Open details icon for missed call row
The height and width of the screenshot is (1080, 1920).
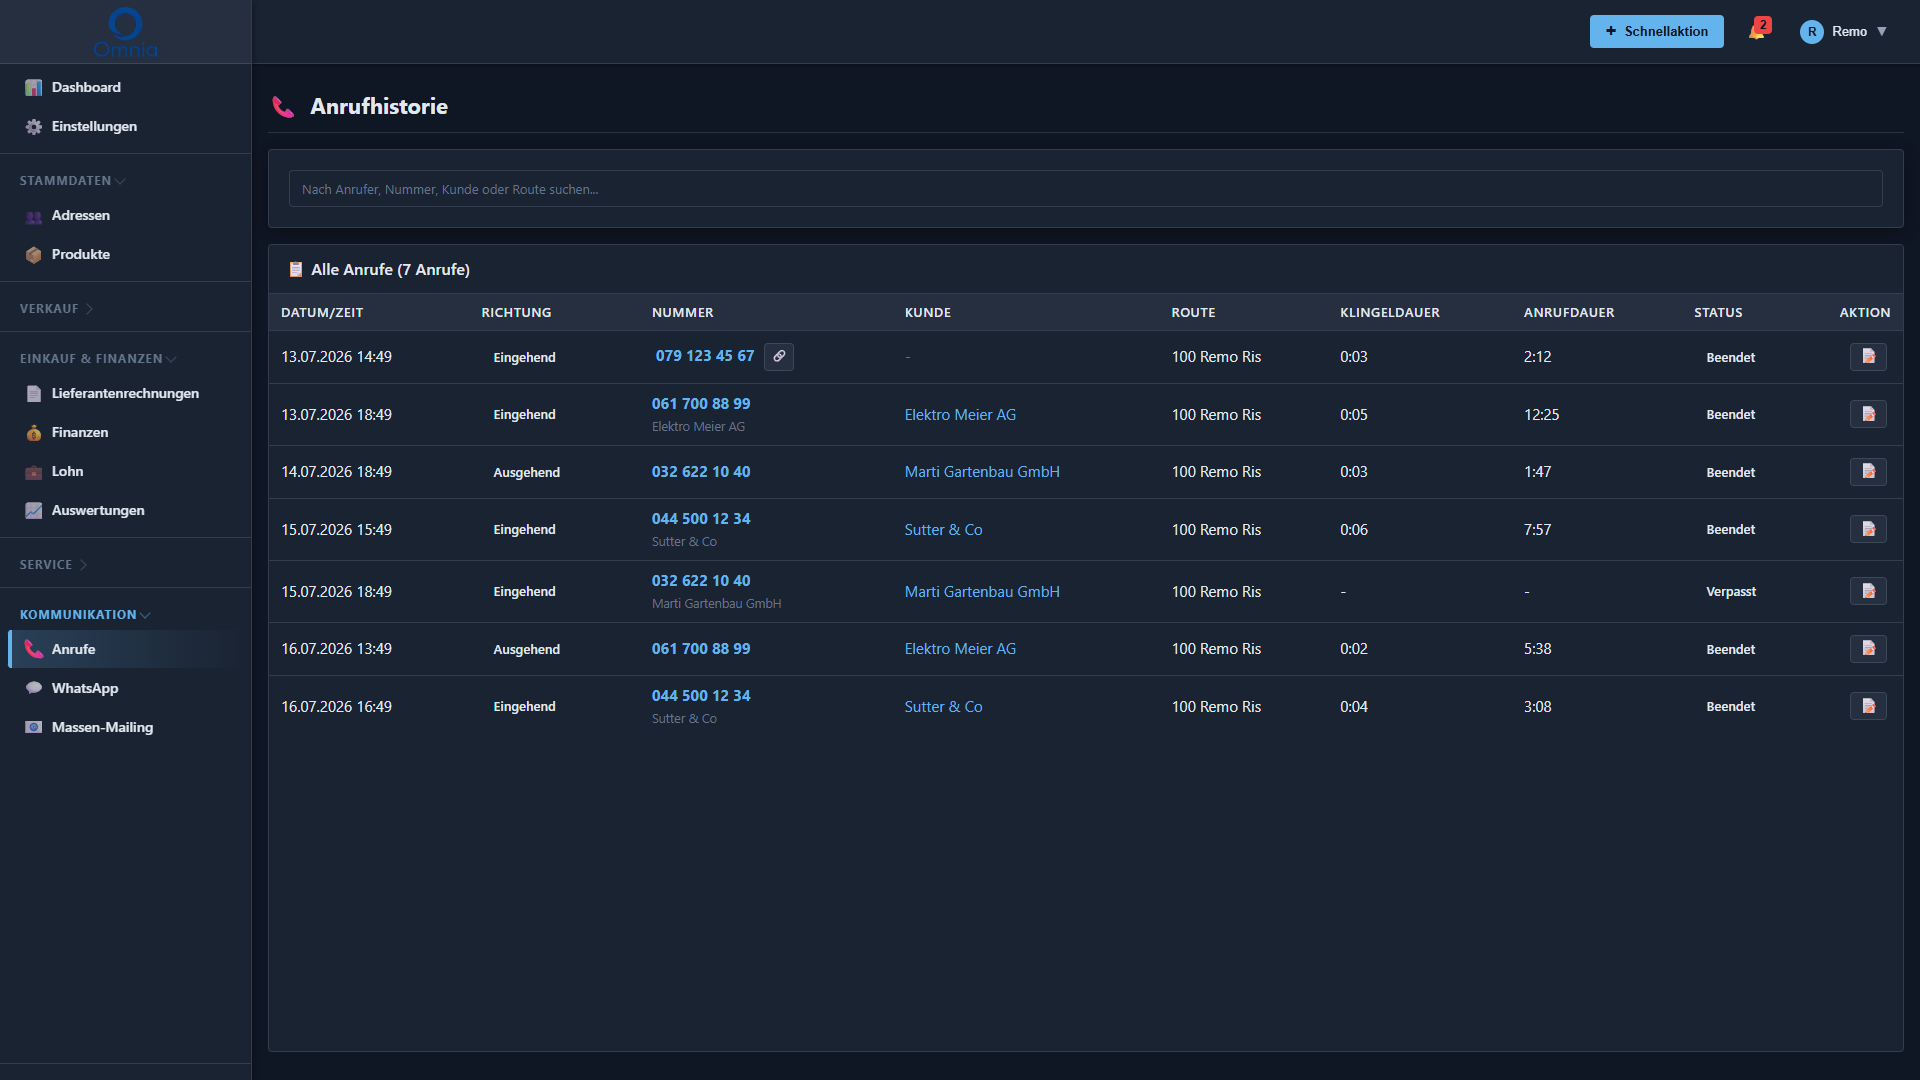point(1868,591)
